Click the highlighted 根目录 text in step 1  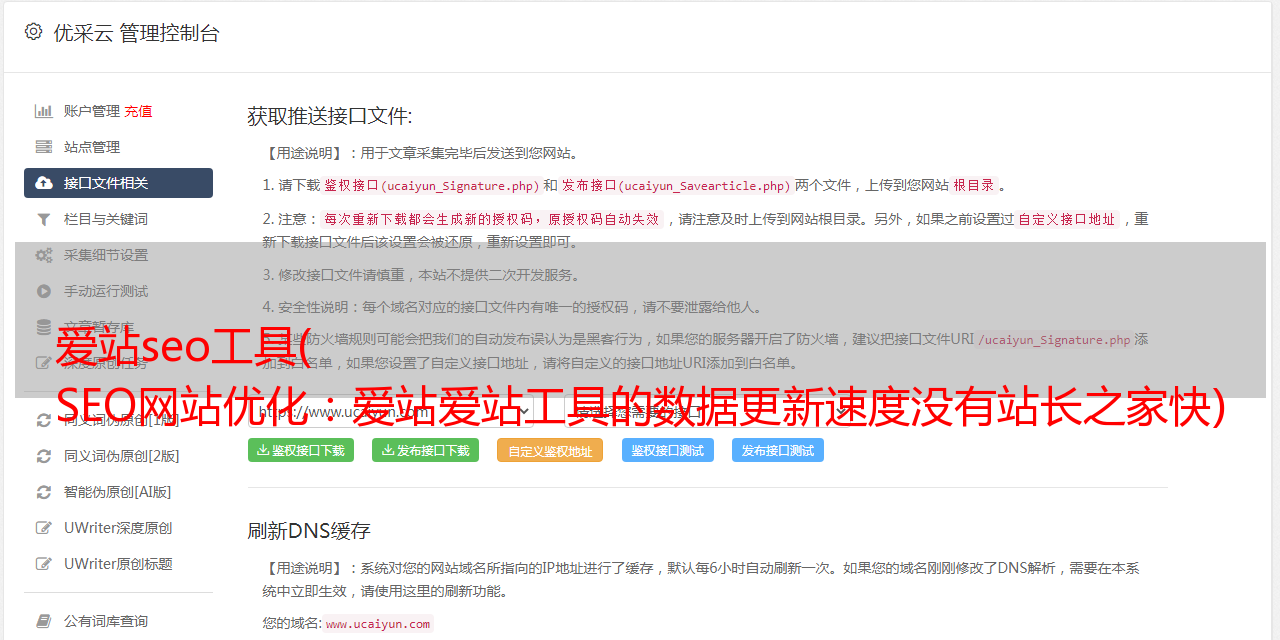(974, 185)
